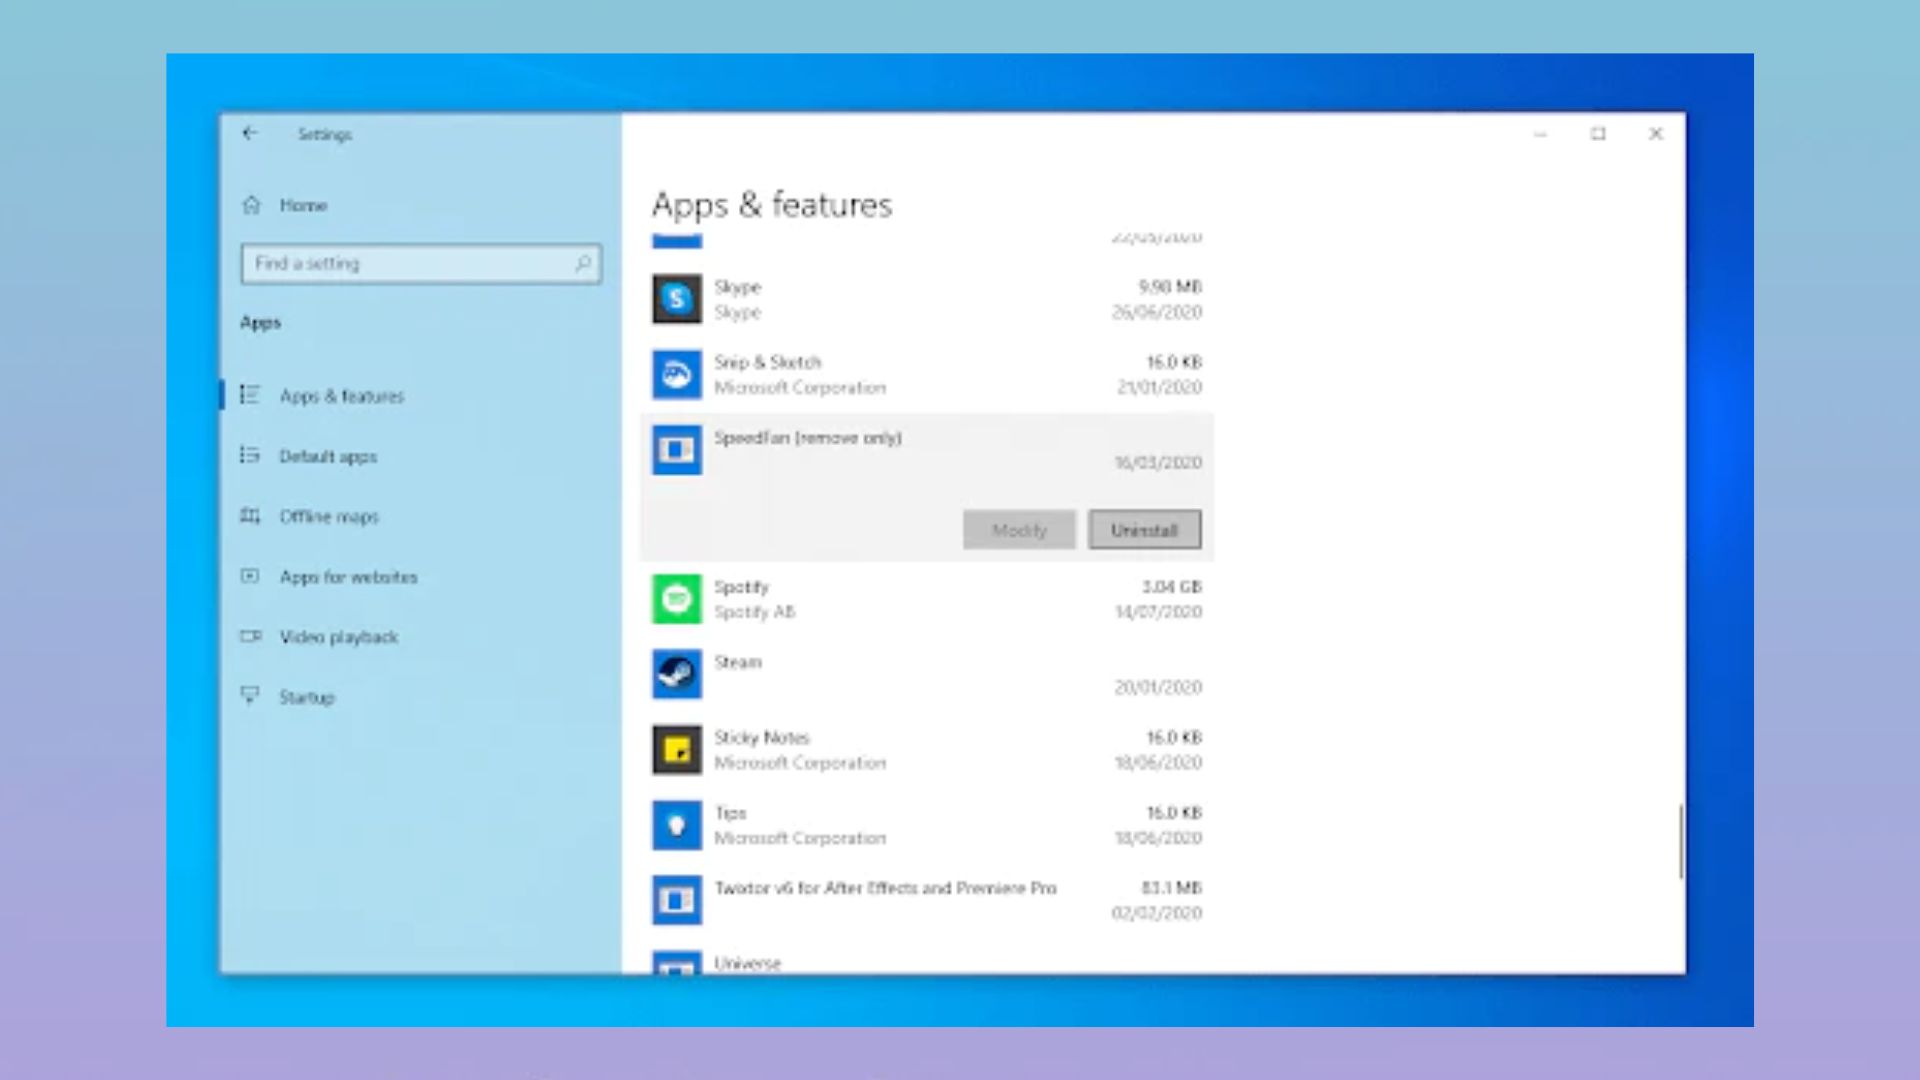Go back with the Settings back arrow
Image resolution: width=1920 pixels, height=1080 pixels.
click(250, 133)
